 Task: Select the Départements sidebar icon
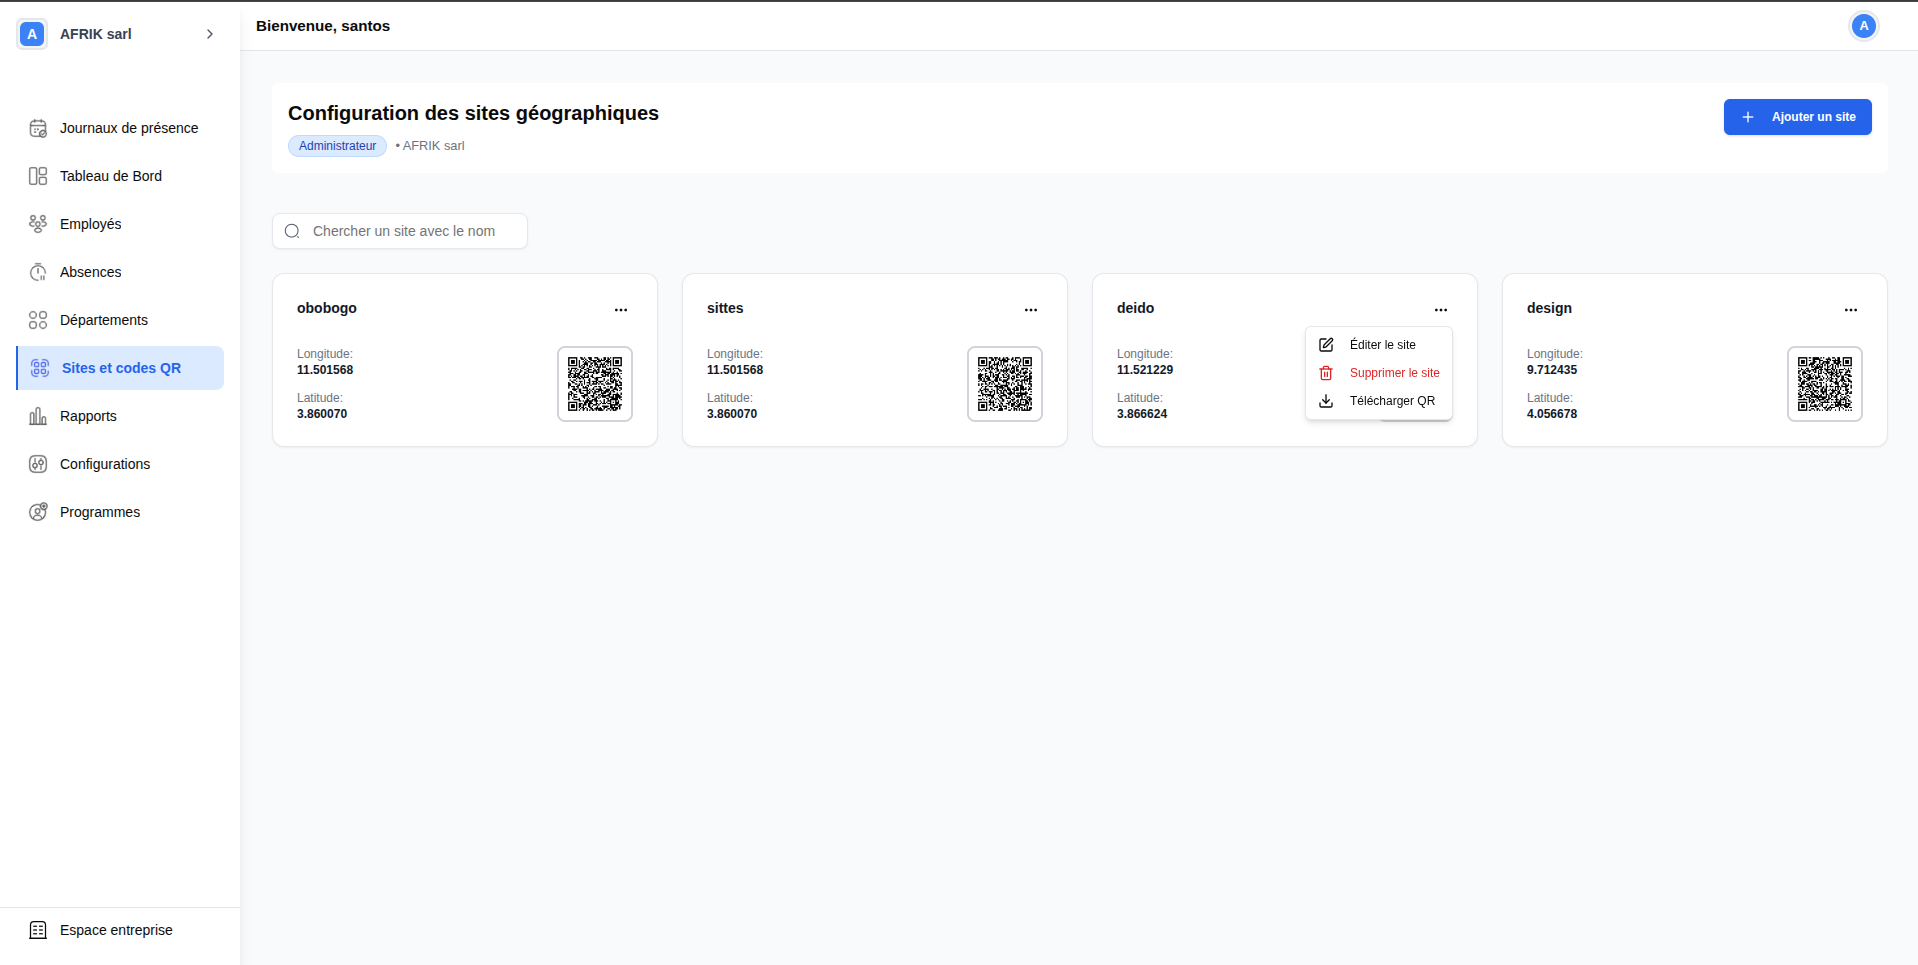coord(37,319)
